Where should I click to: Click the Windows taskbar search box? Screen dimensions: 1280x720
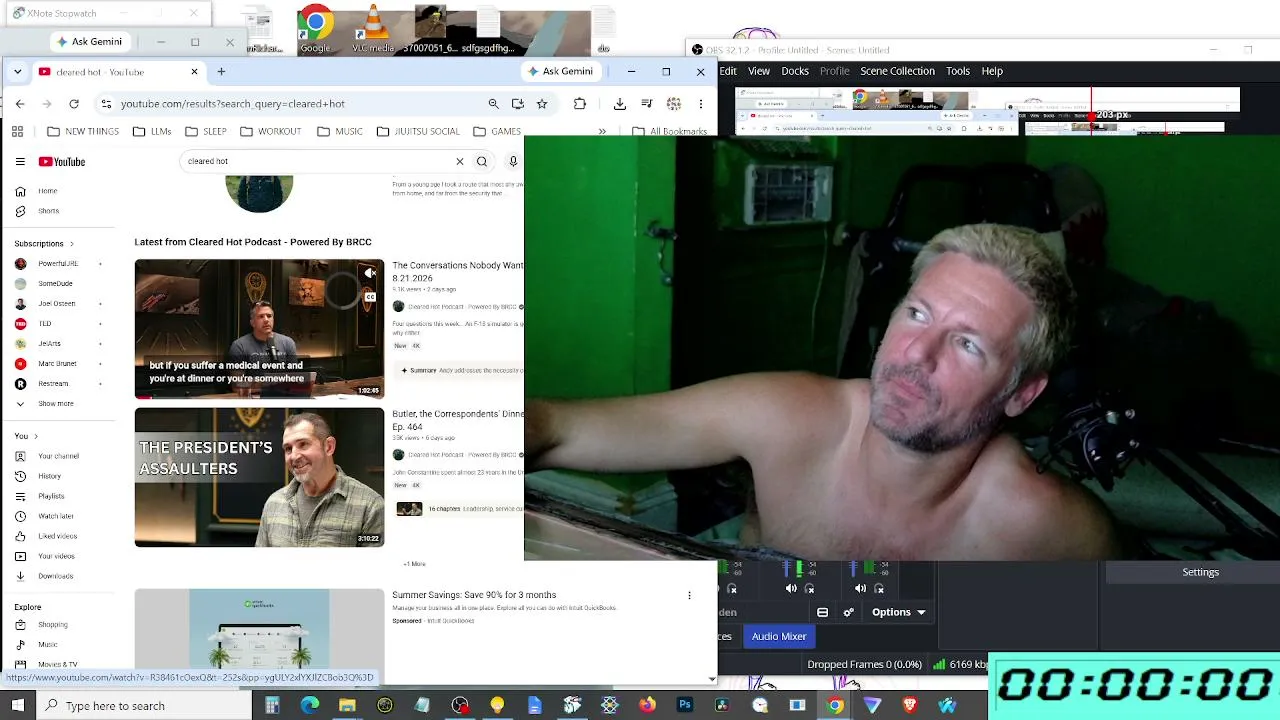pos(145,706)
